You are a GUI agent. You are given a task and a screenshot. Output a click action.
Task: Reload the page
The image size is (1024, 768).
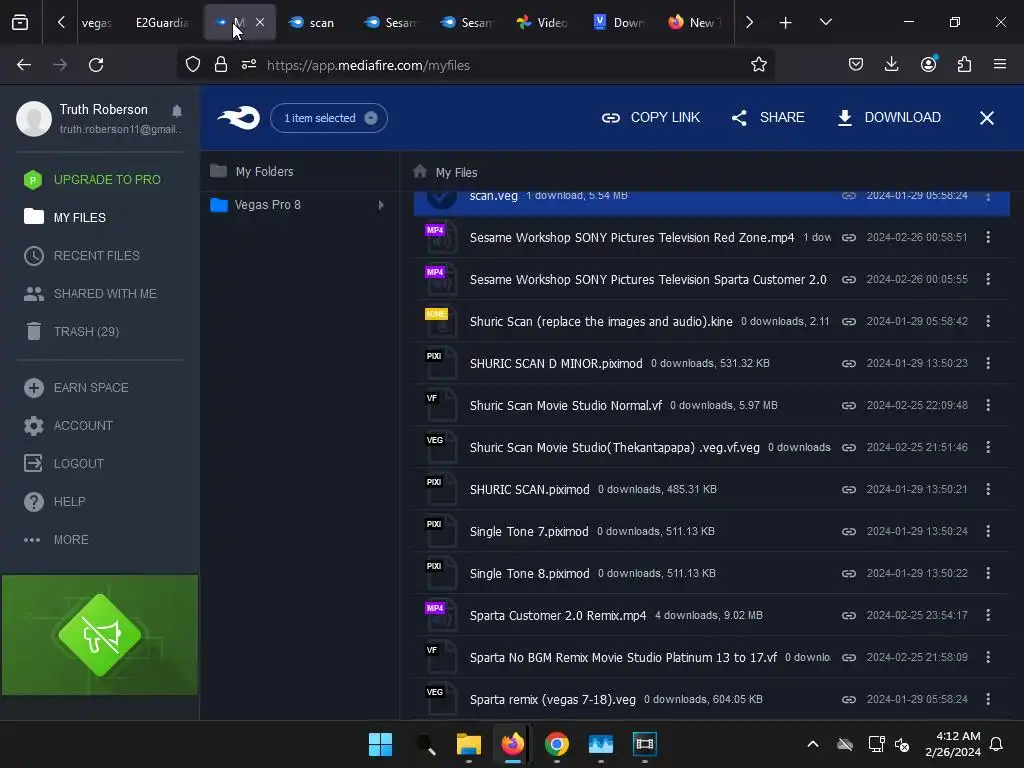(x=96, y=65)
